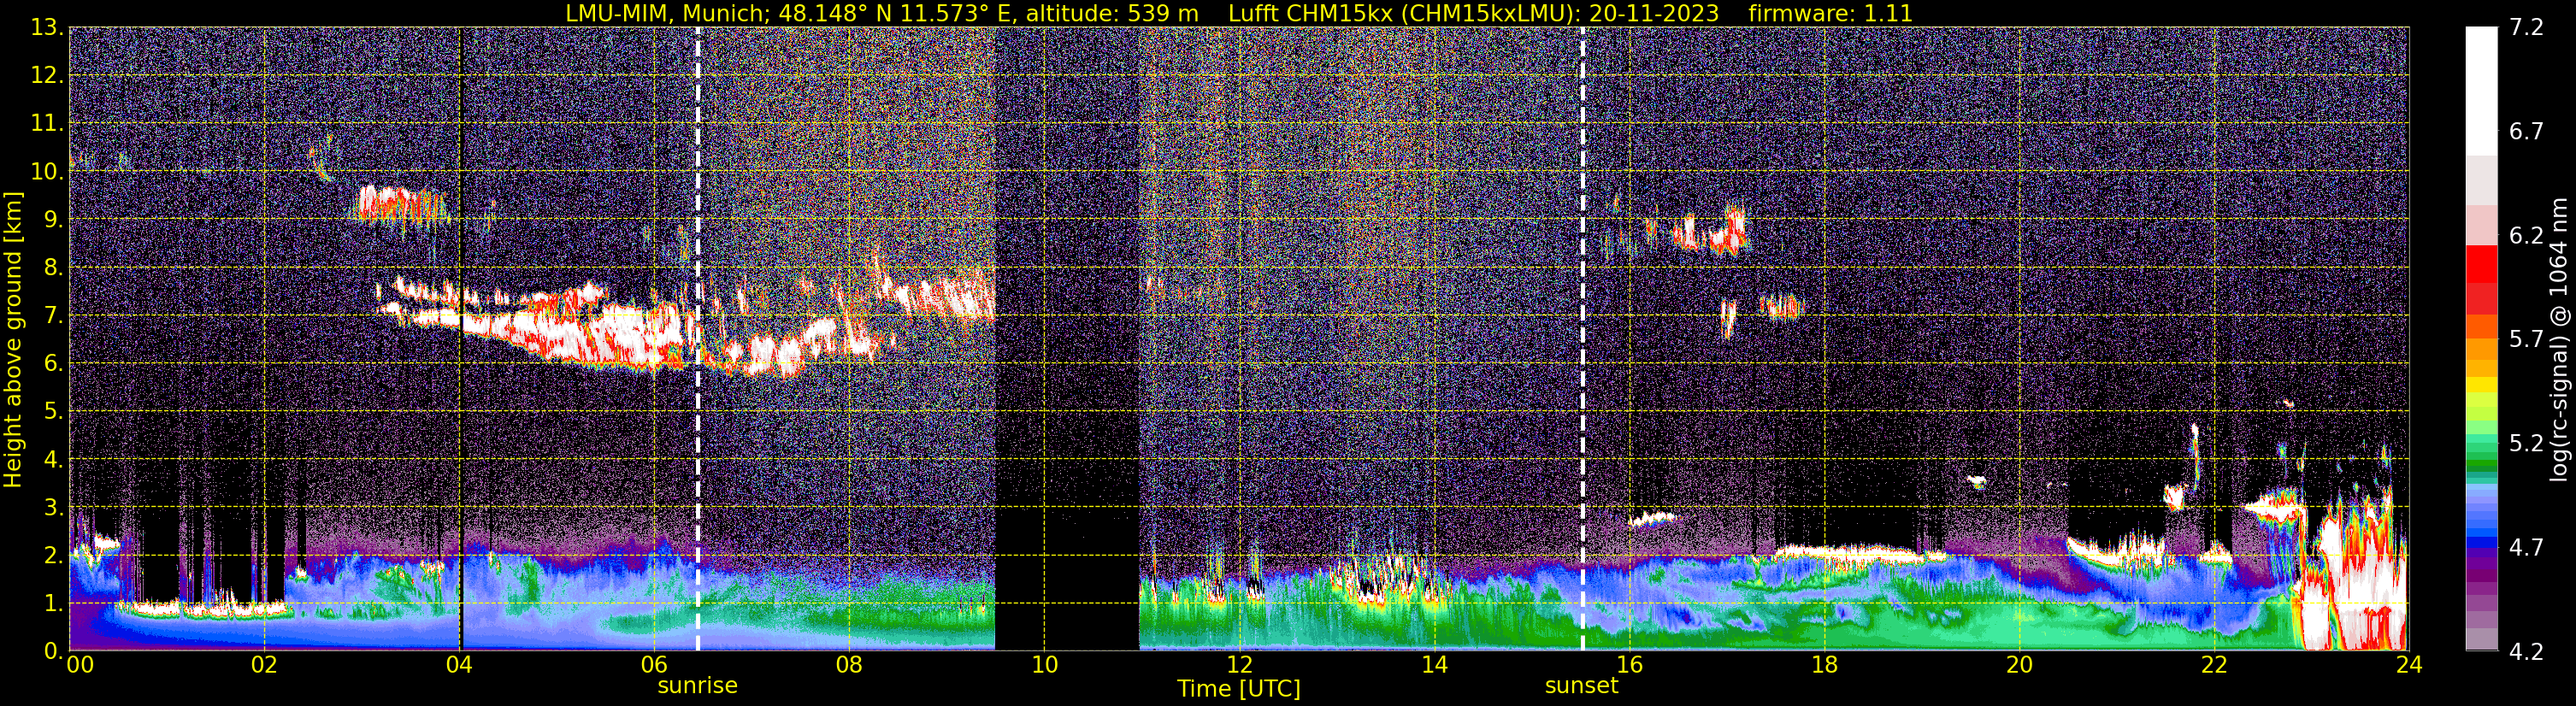Click the 'Time [UTC]' axis label
2576x706 pixels.
click(1239, 689)
